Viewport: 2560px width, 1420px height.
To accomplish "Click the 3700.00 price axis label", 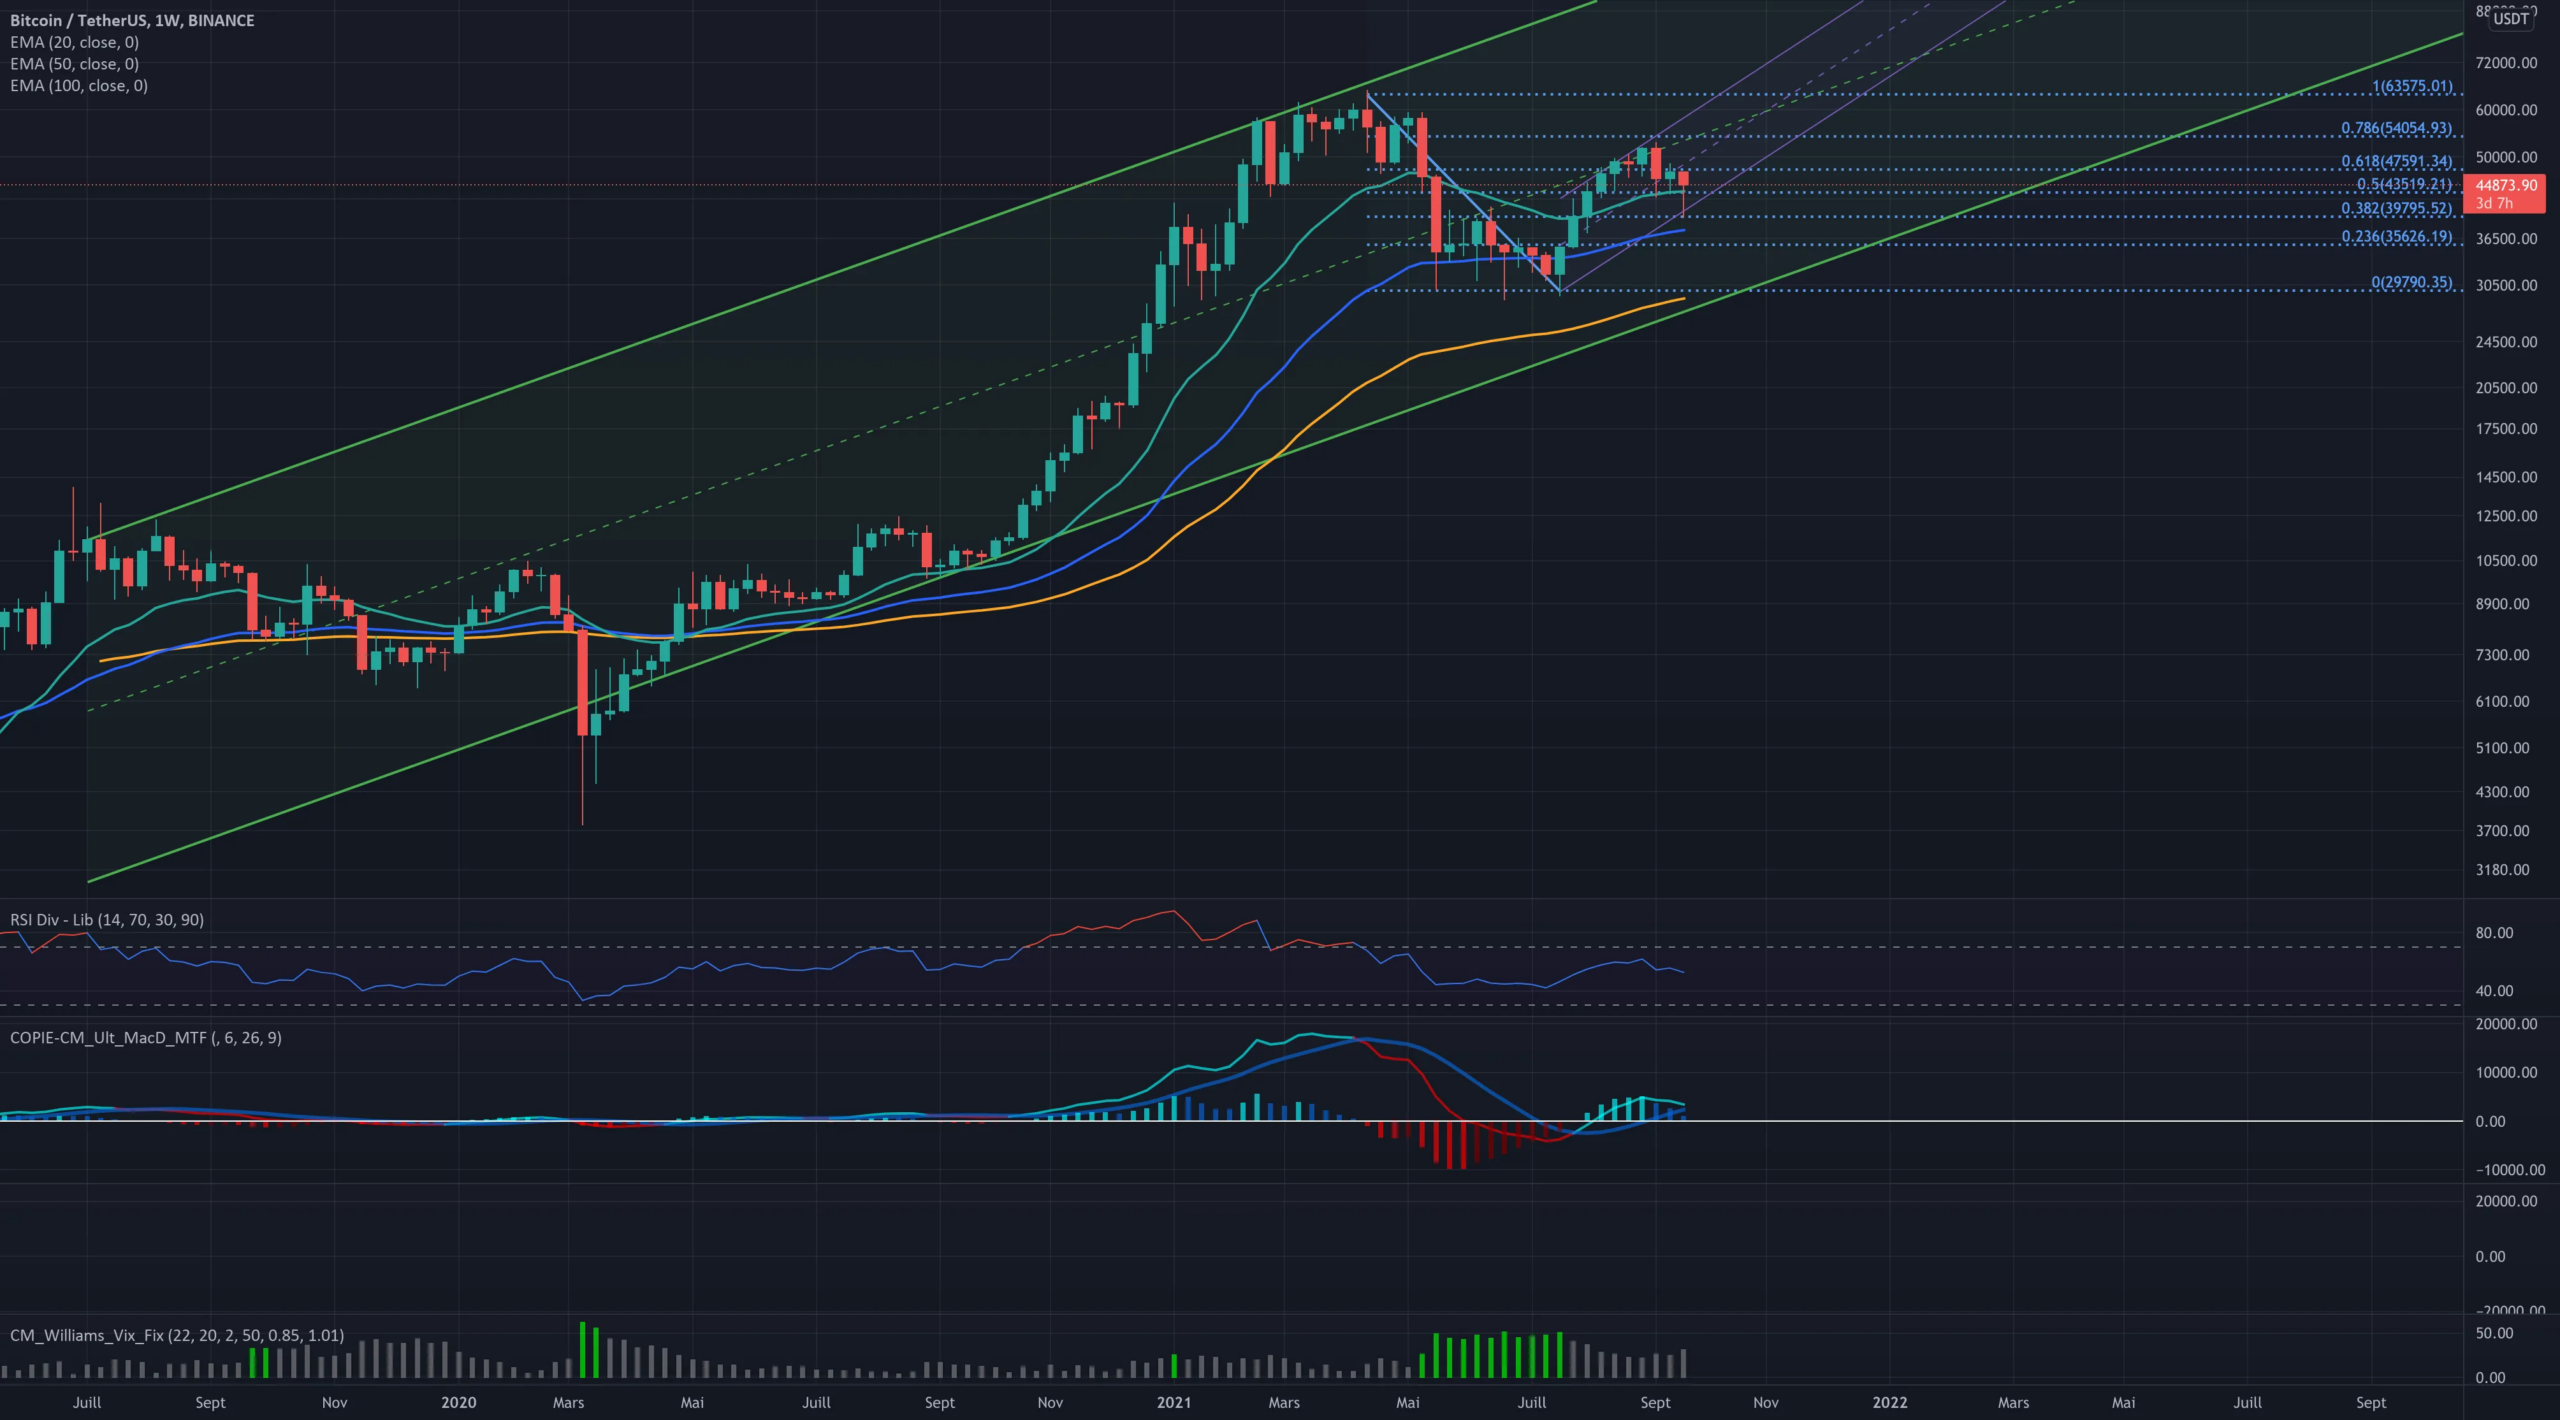I will point(2502,831).
